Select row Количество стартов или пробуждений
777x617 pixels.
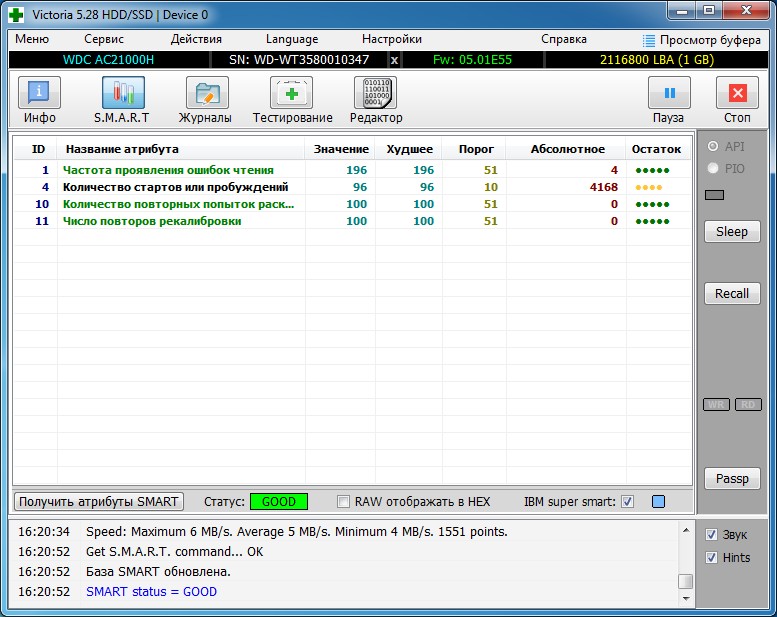coord(352,187)
